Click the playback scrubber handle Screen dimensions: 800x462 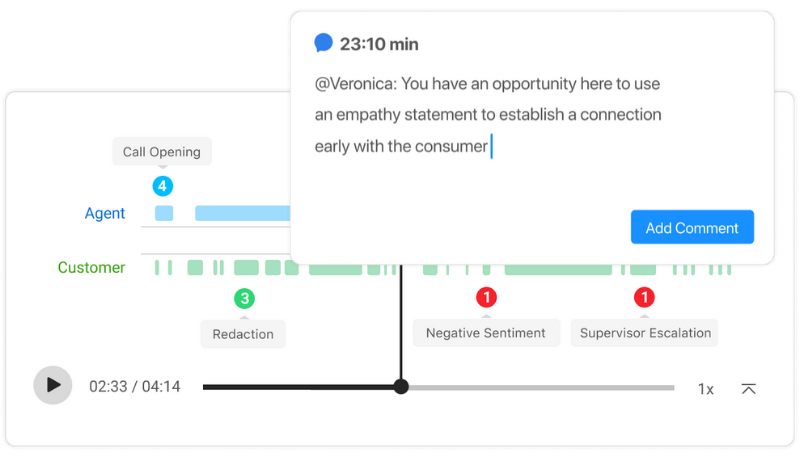pyautogui.click(x=402, y=387)
